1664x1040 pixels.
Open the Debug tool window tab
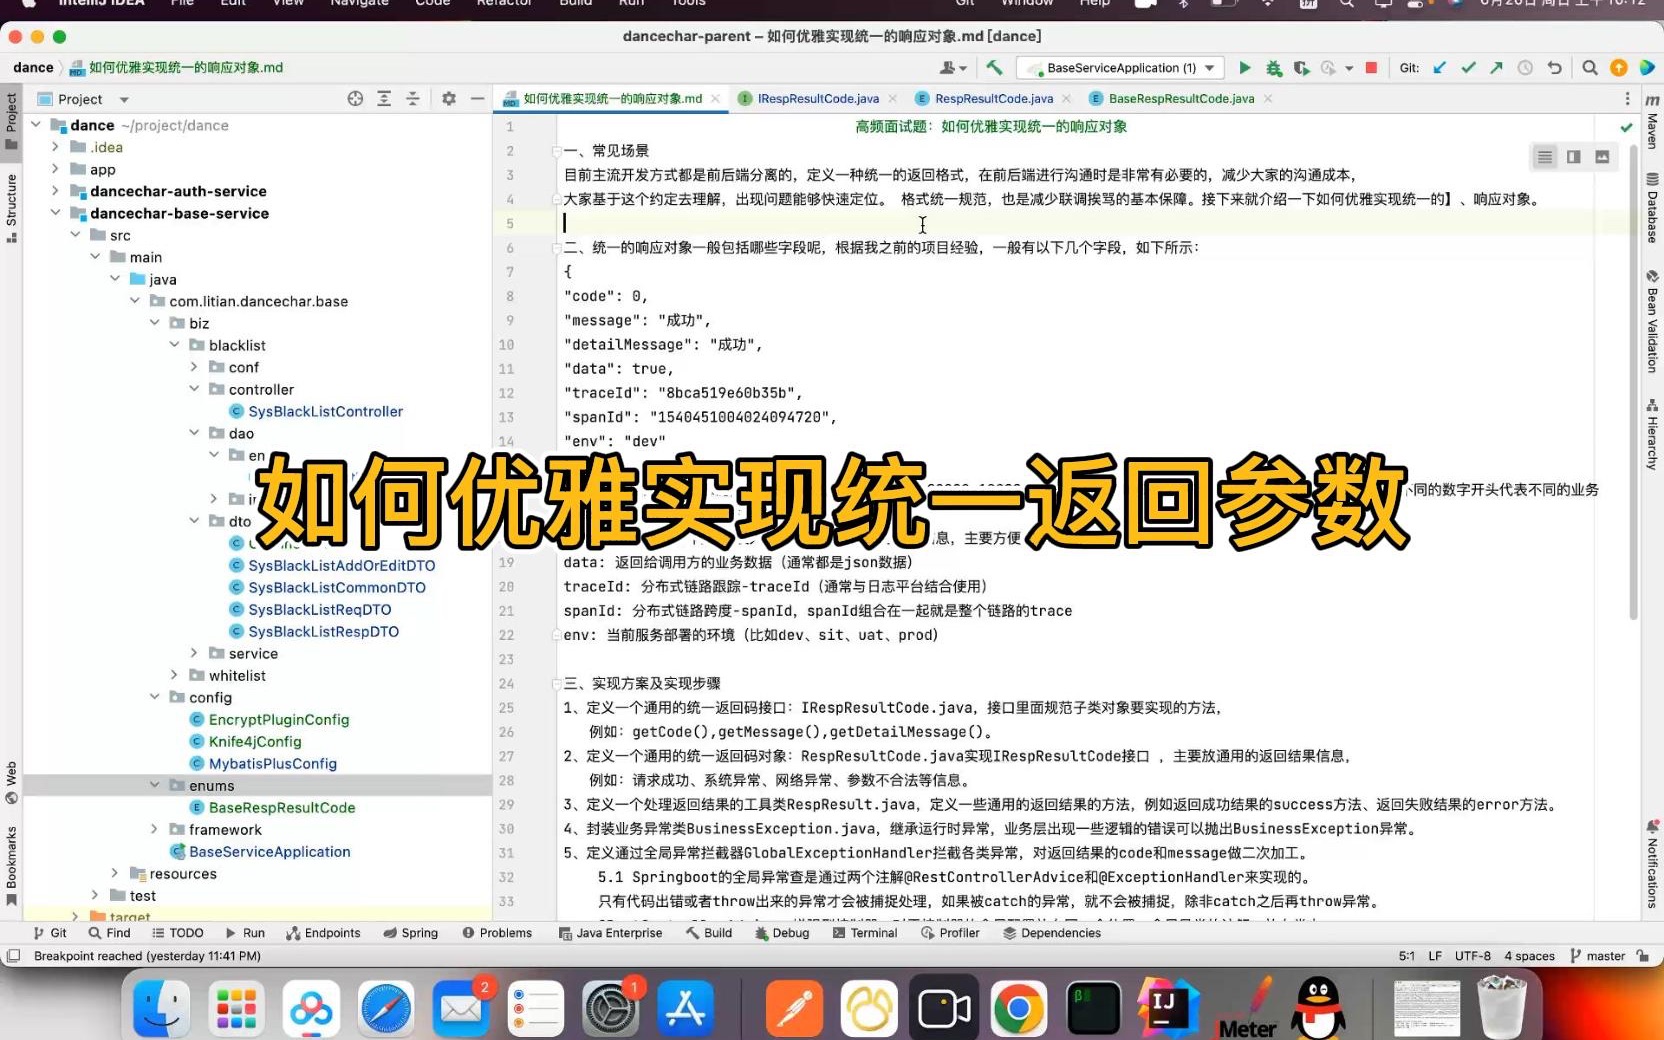point(782,933)
